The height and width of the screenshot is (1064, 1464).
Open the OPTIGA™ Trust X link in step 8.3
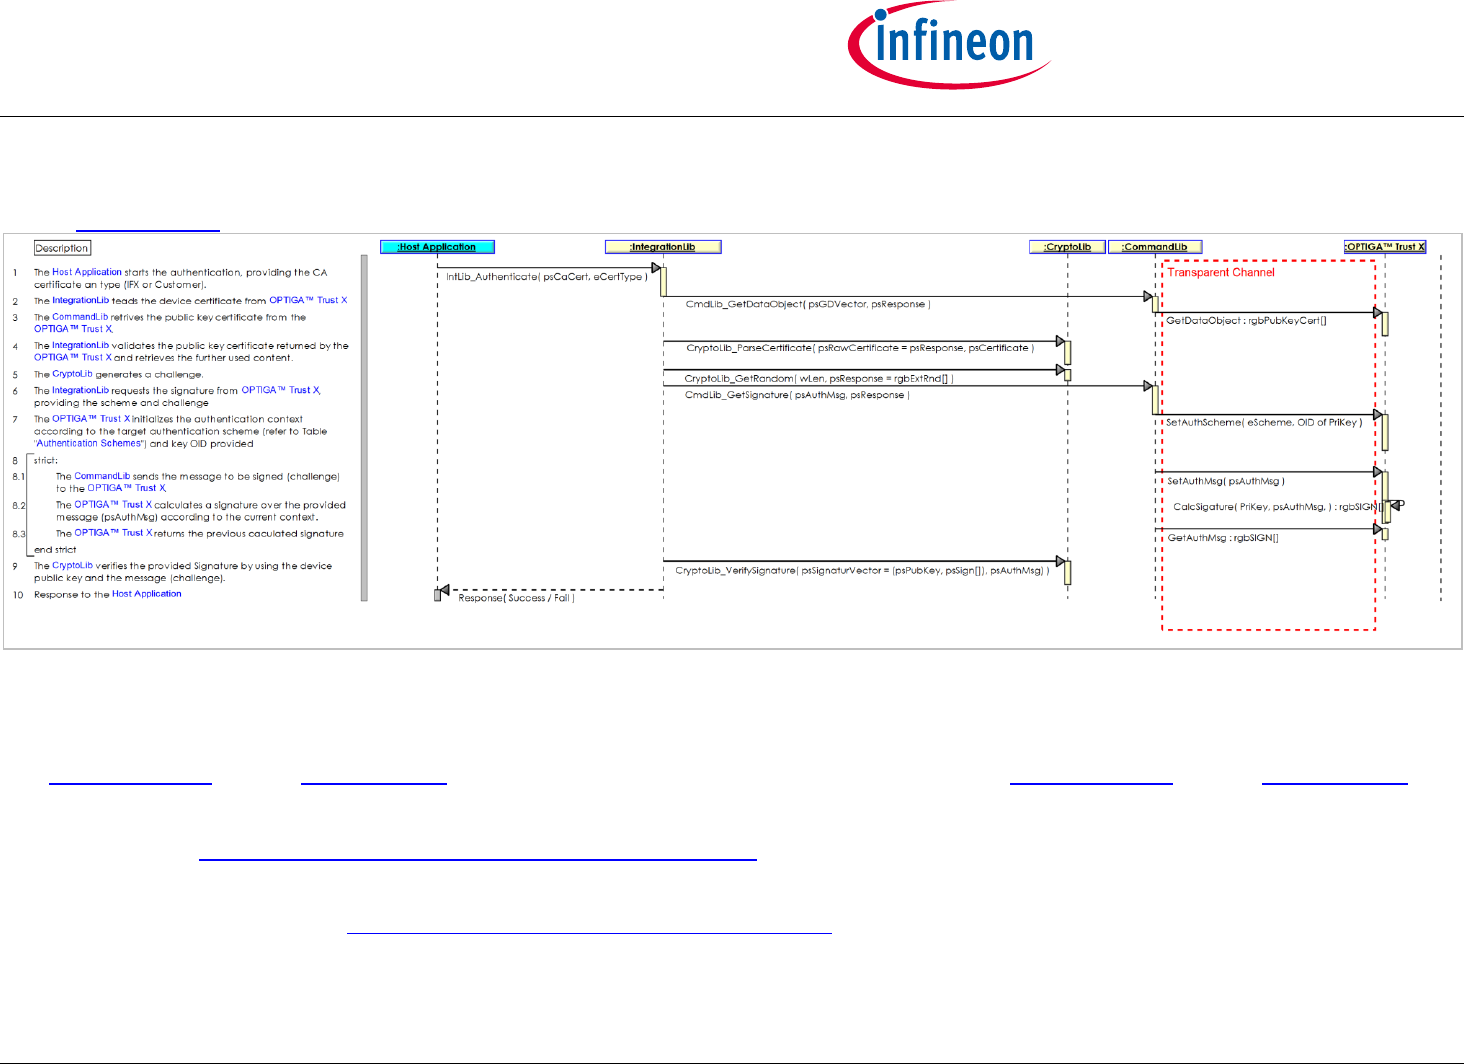pyautogui.click(x=113, y=533)
